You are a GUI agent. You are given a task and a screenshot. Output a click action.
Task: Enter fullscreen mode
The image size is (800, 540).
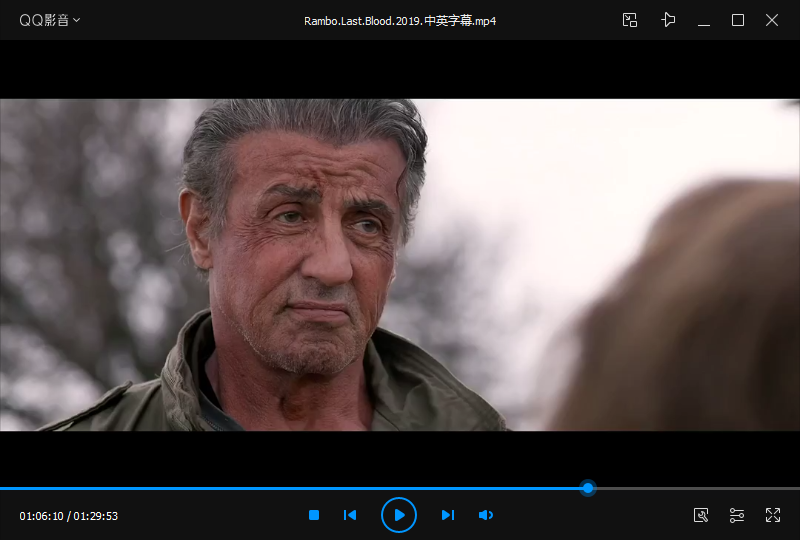773,515
